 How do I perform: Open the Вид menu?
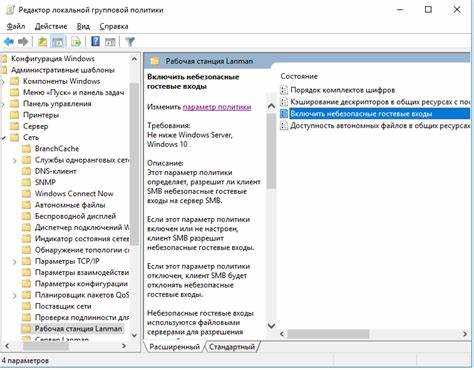(83, 26)
